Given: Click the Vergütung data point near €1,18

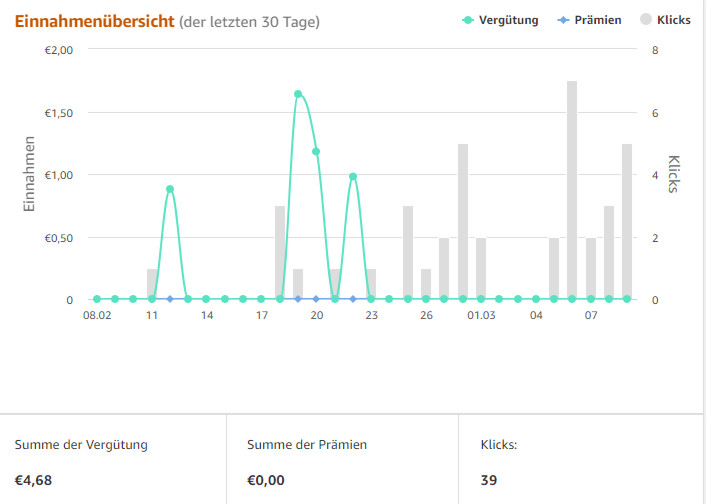Looking at the screenshot, I should (316, 152).
